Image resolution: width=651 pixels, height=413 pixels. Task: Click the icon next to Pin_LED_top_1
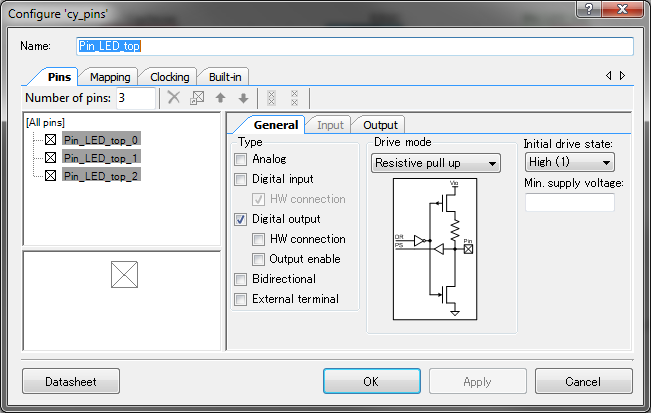[x=51, y=158]
